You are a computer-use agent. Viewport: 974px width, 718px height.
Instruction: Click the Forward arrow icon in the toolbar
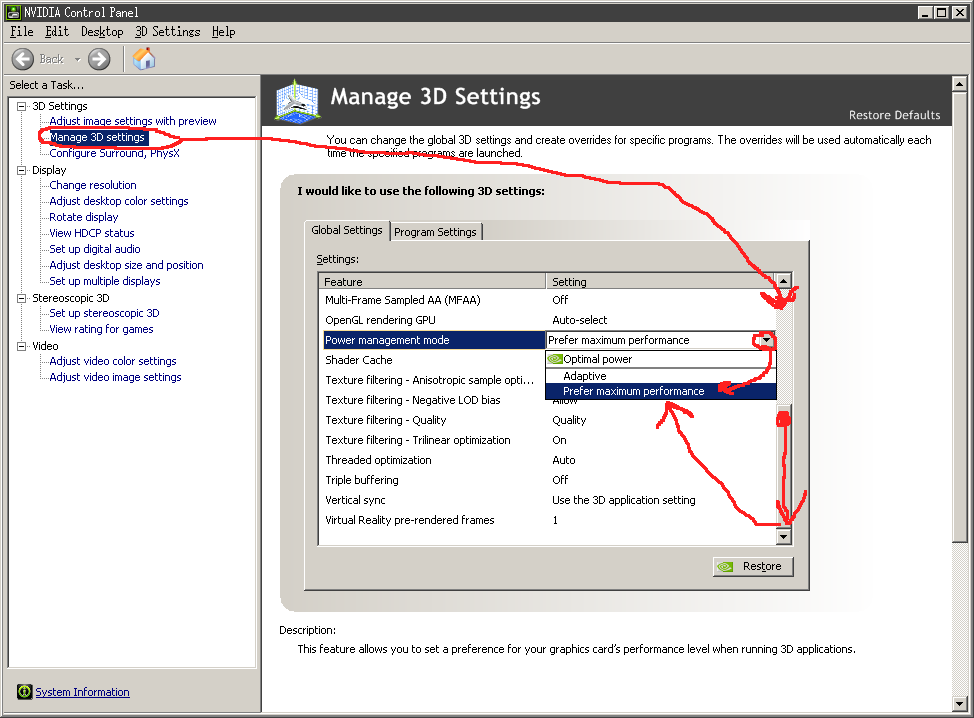(x=99, y=60)
